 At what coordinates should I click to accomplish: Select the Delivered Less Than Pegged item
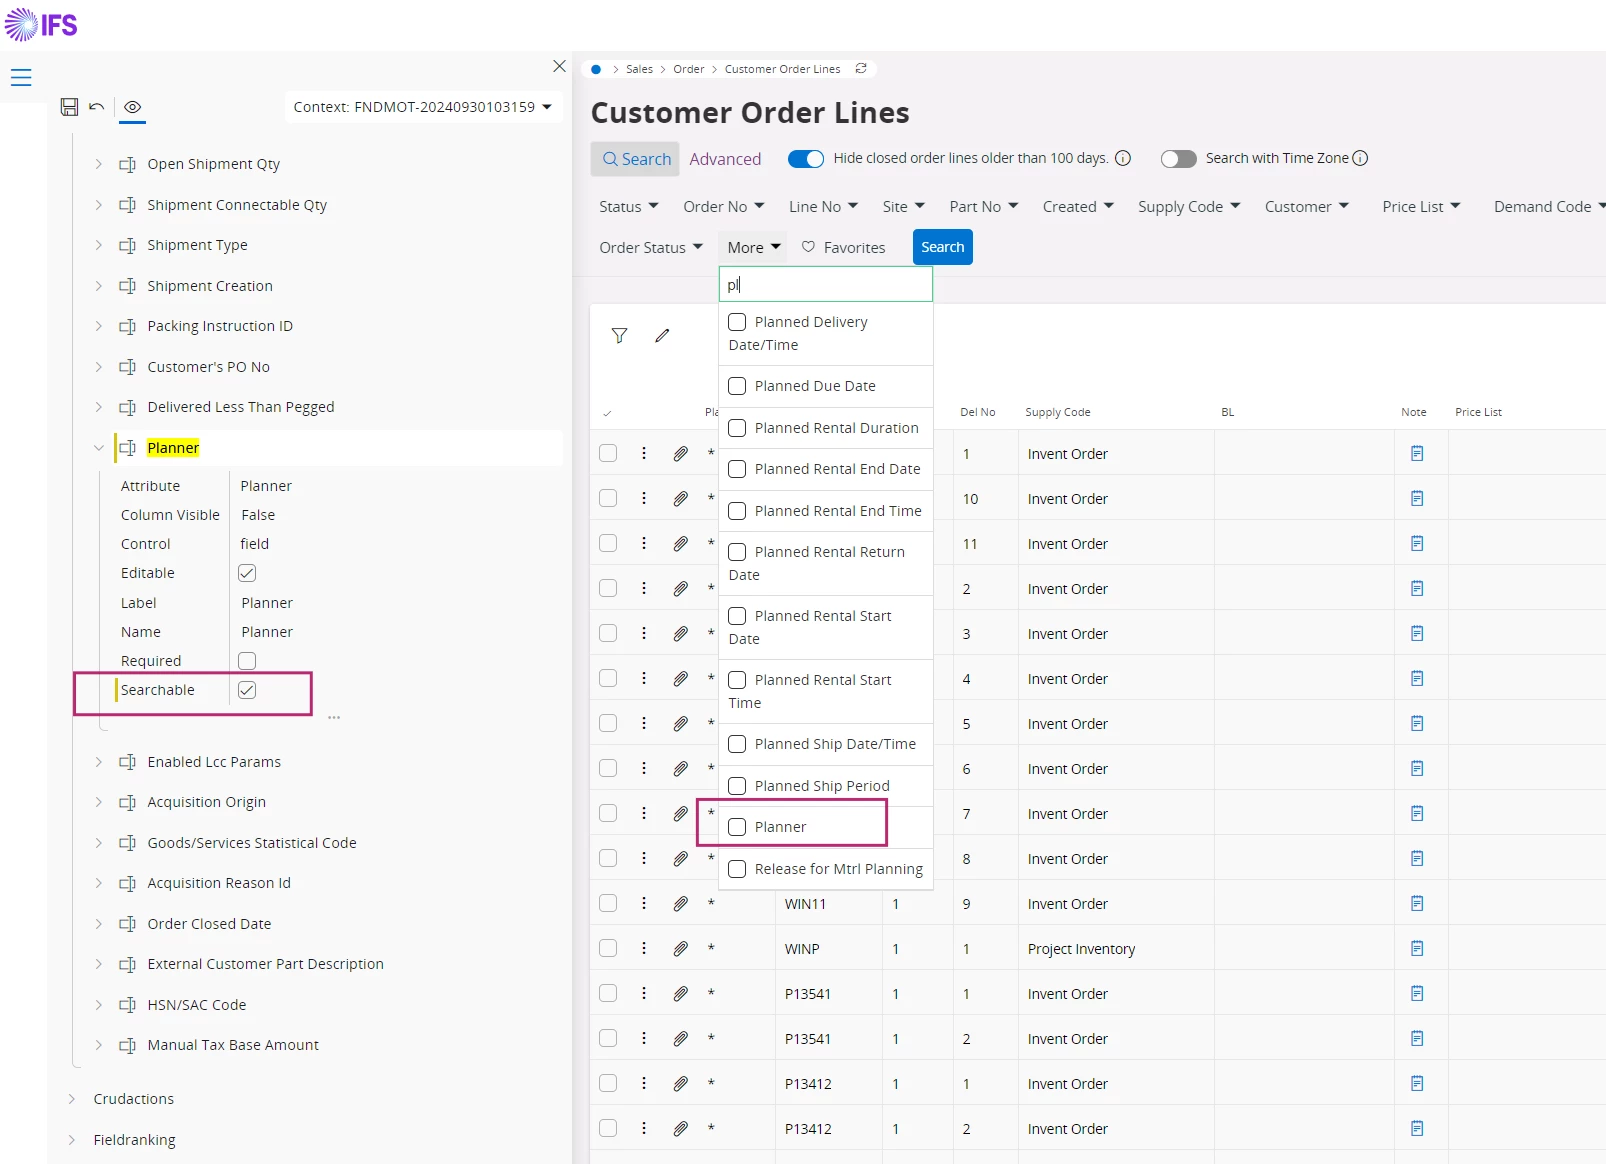(x=240, y=407)
